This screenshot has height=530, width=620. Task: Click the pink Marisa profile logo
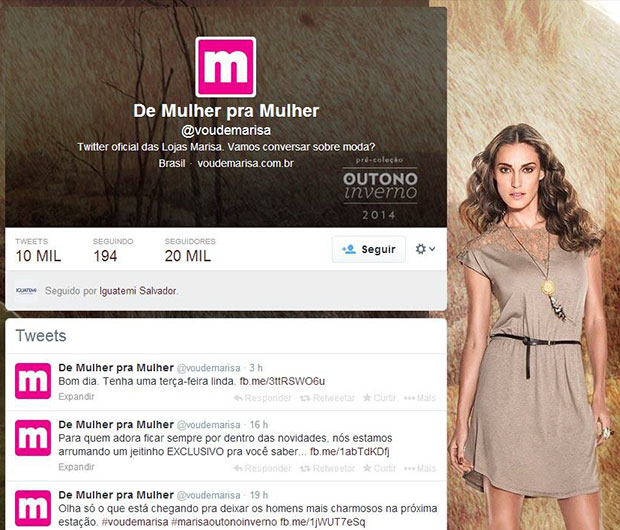pos(226,67)
